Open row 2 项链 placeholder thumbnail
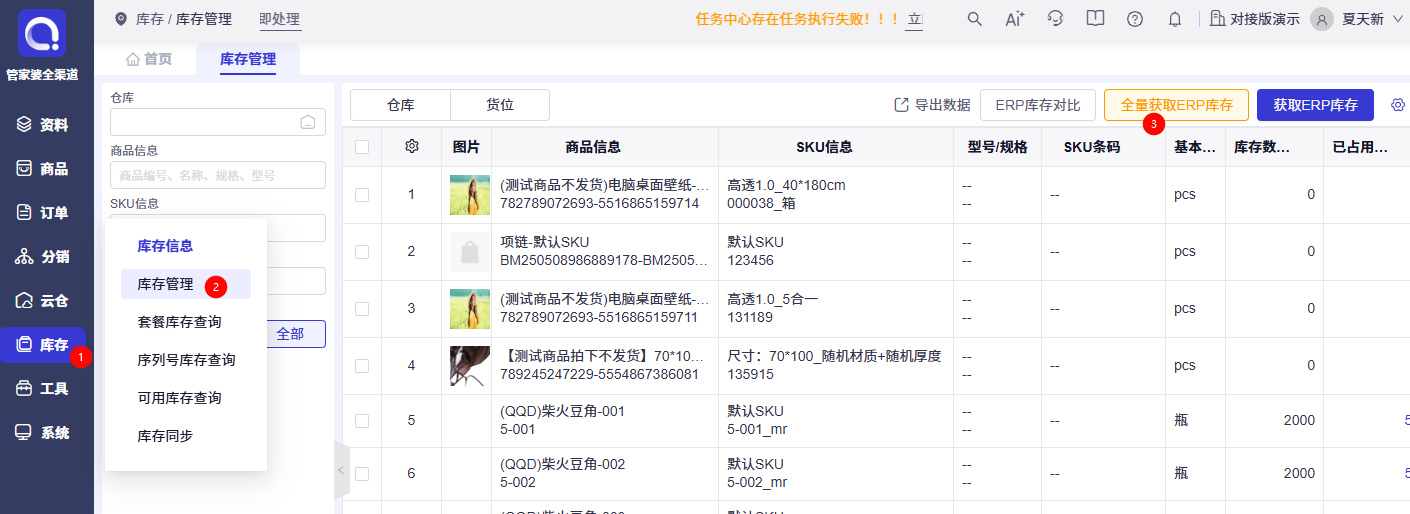This screenshot has height=514, width=1410. point(470,252)
